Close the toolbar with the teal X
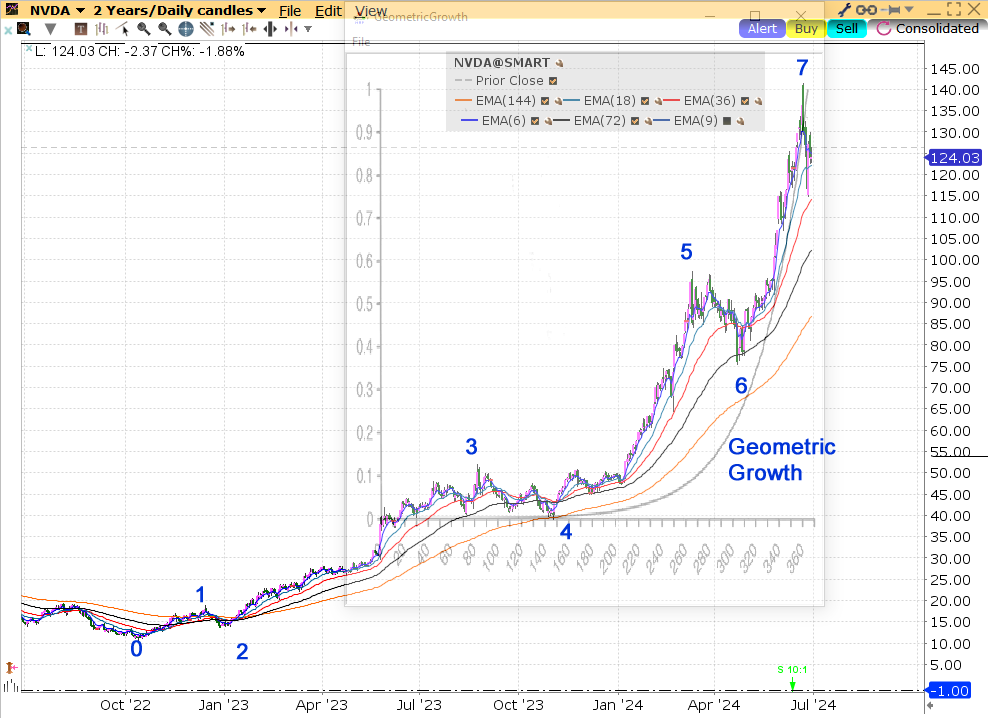 tap(8, 30)
